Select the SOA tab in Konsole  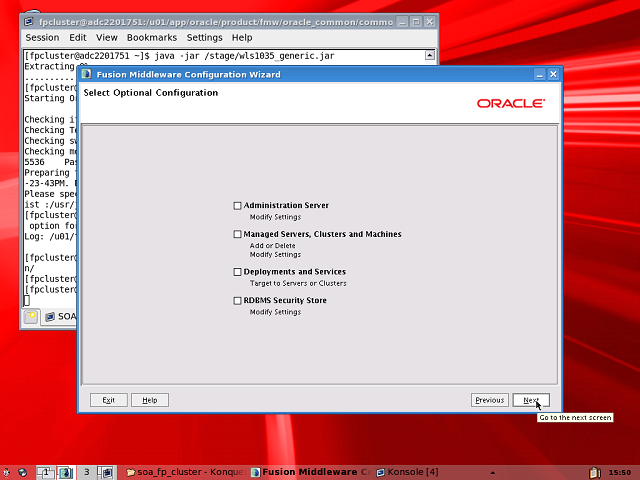pyautogui.click(x=60, y=316)
